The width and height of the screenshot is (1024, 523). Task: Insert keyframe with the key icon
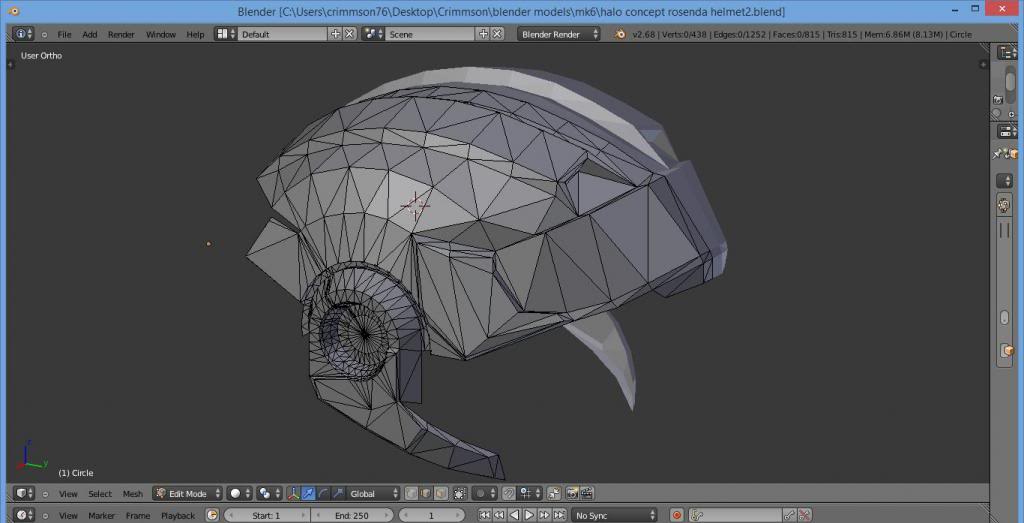[x=790, y=515]
